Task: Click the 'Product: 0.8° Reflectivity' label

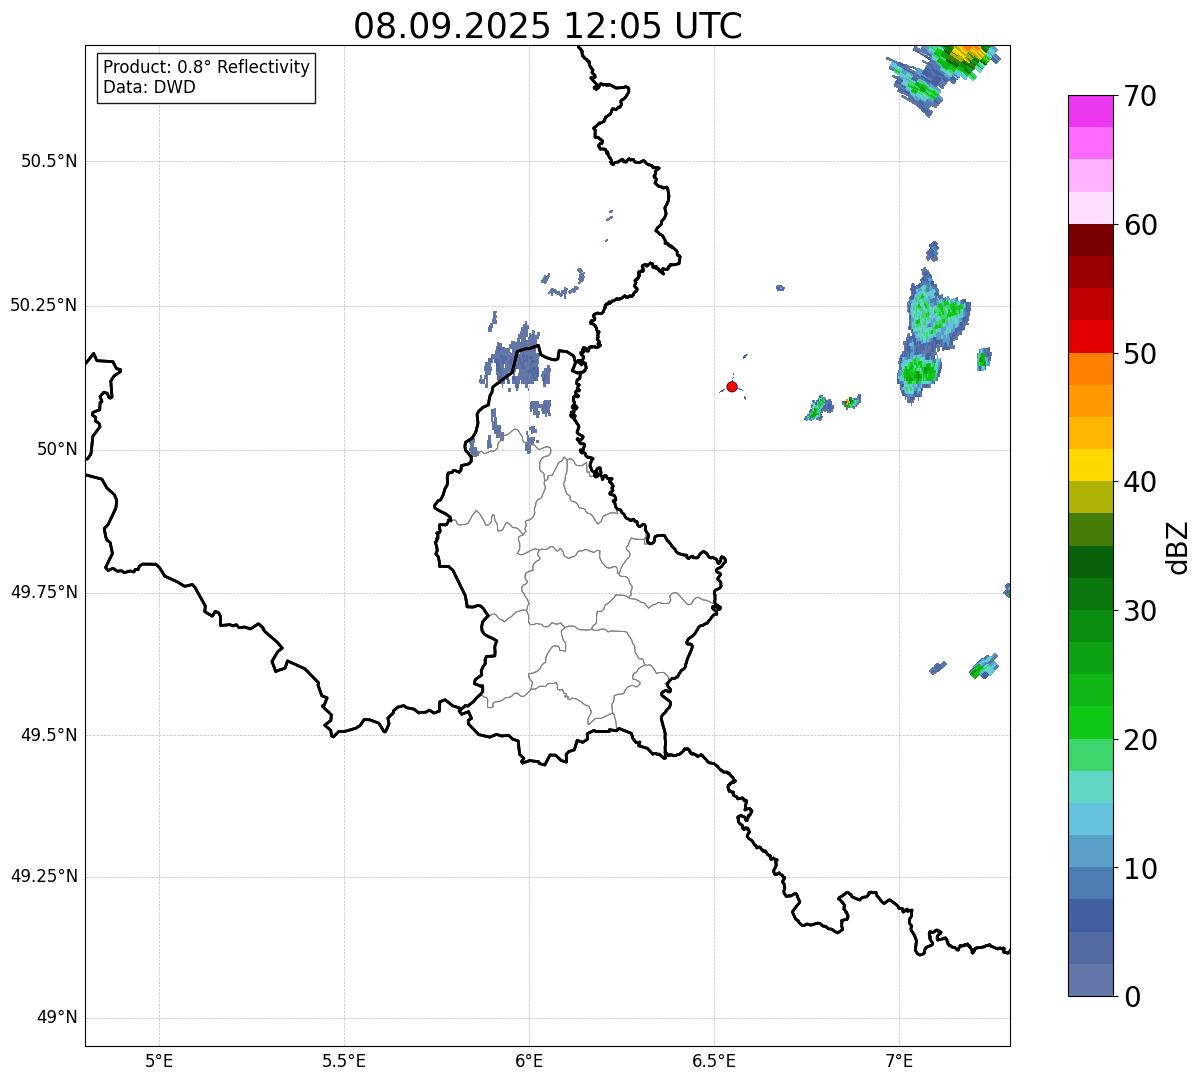Action: click(207, 67)
